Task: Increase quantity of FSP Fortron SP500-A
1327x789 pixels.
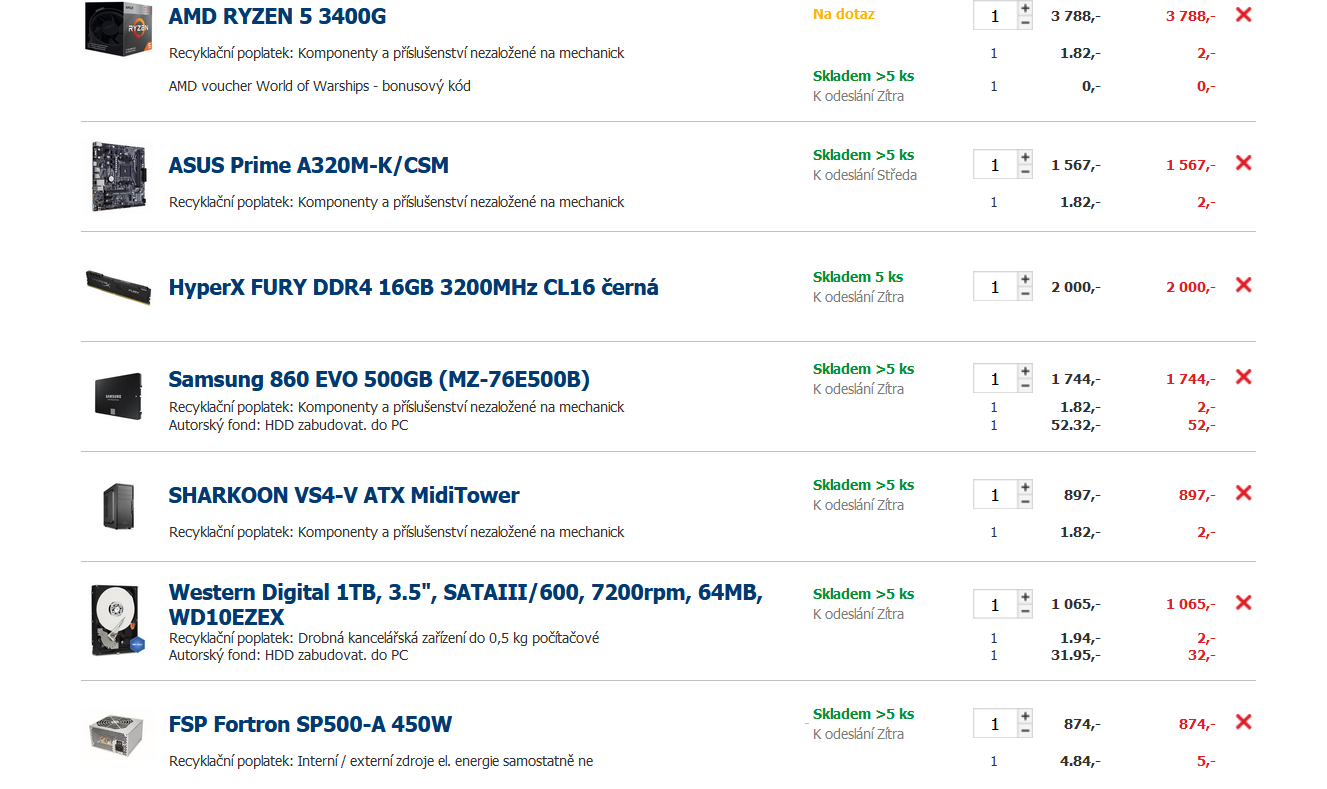Action: [x=1025, y=717]
